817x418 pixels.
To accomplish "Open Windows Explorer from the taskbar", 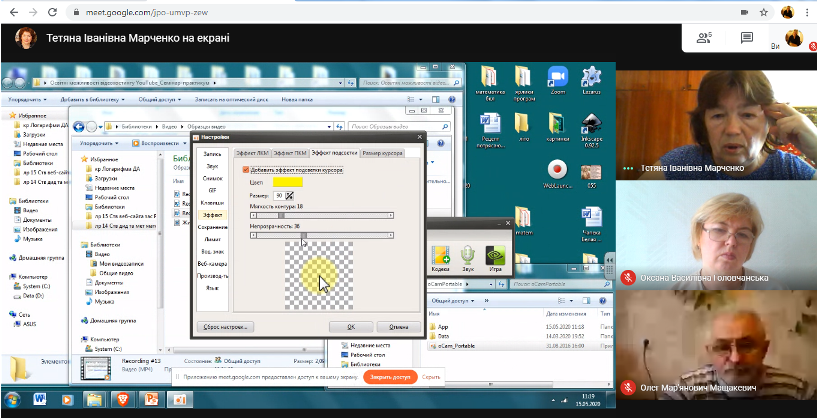I will [x=94, y=400].
